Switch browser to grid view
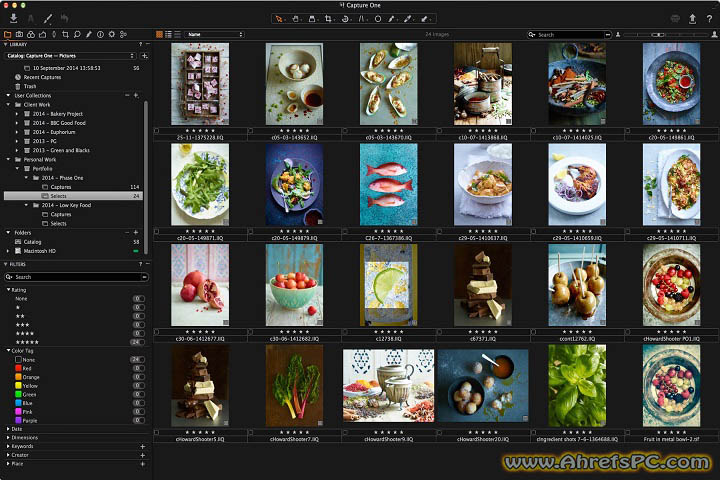The width and height of the screenshot is (720, 480). (x=159, y=34)
